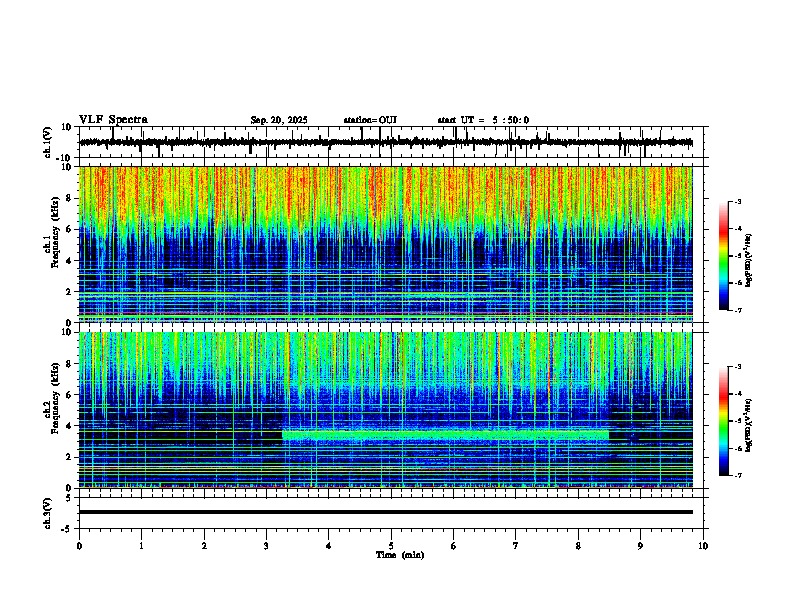Viewport: 792px width, 612px height.
Task: Click the time axis tick label "5"
Action: pyautogui.click(x=391, y=546)
